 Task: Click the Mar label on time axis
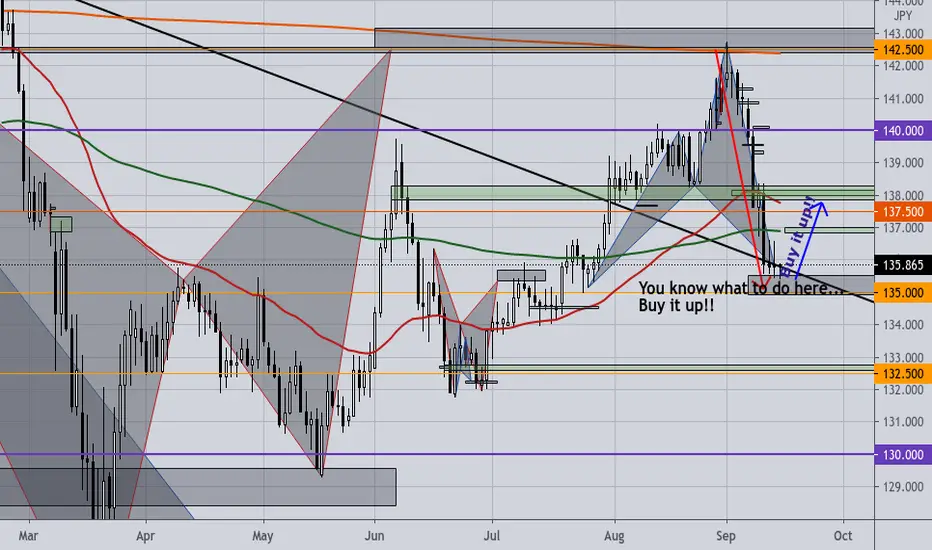pyautogui.click(x=29, y=536)
